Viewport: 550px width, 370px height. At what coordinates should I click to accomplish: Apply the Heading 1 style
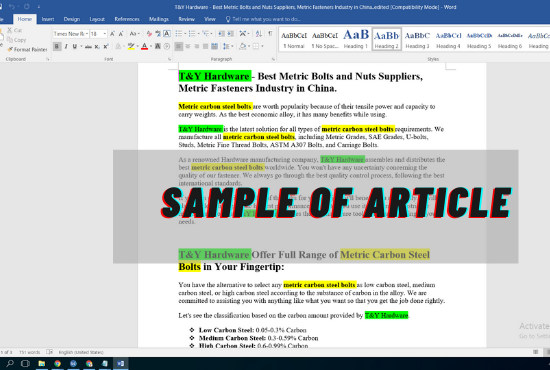click(356, 39)
